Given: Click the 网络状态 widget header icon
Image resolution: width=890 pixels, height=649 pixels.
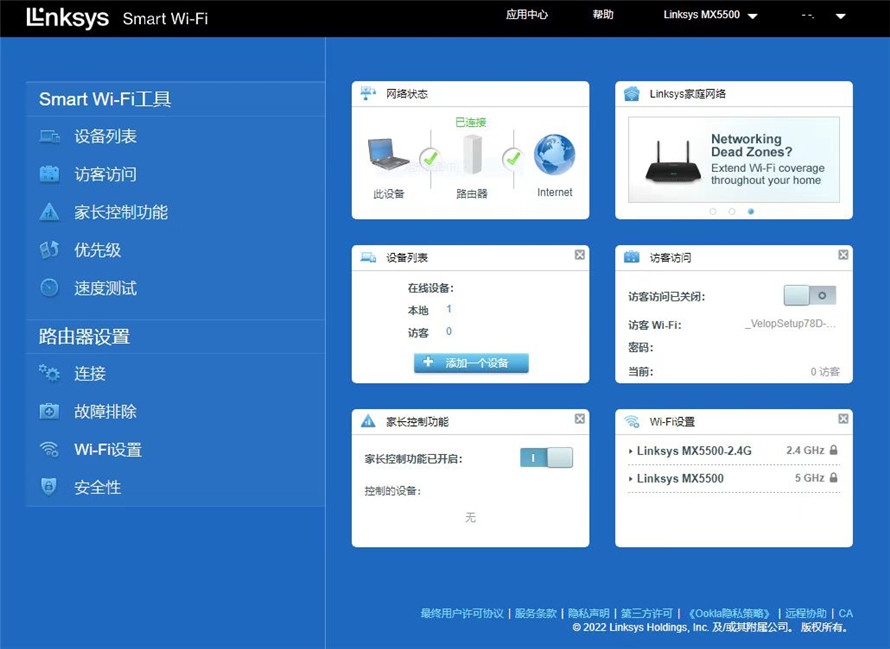Looking at the screenshot, I should pos(368,93).
